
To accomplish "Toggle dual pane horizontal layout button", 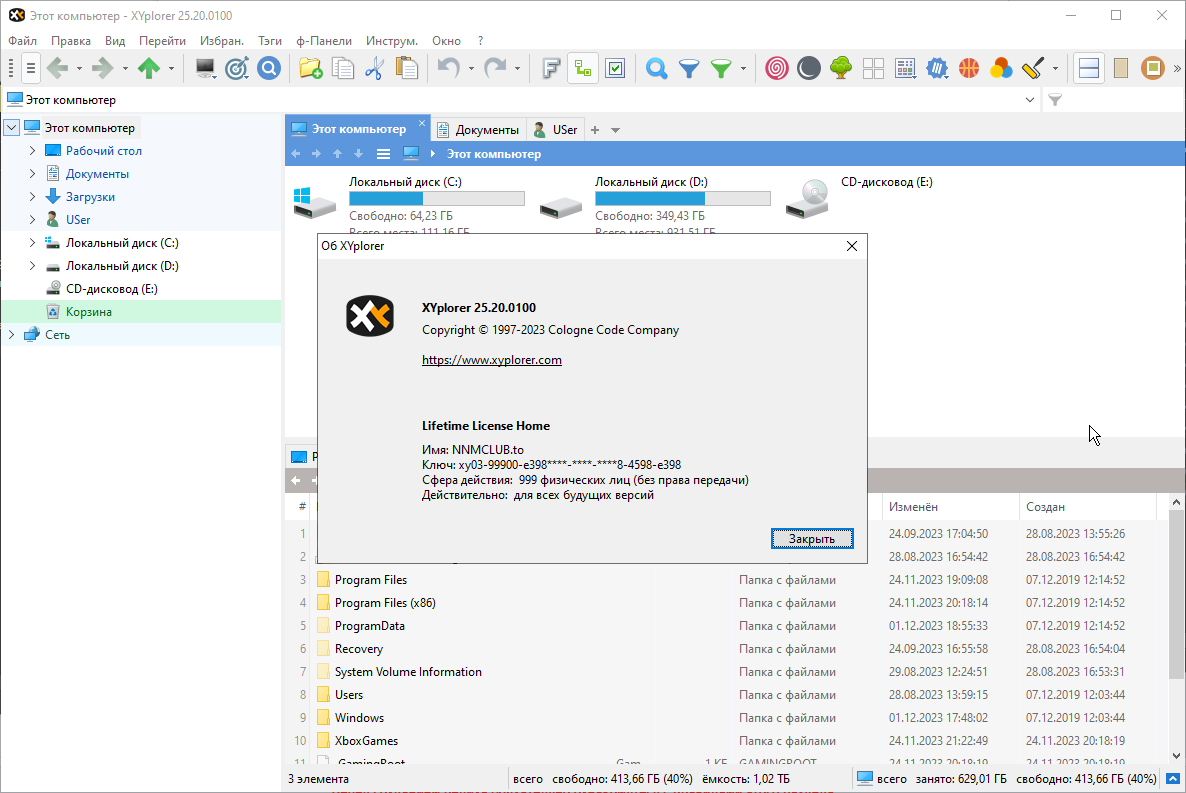I will [x=1089, y=68].
